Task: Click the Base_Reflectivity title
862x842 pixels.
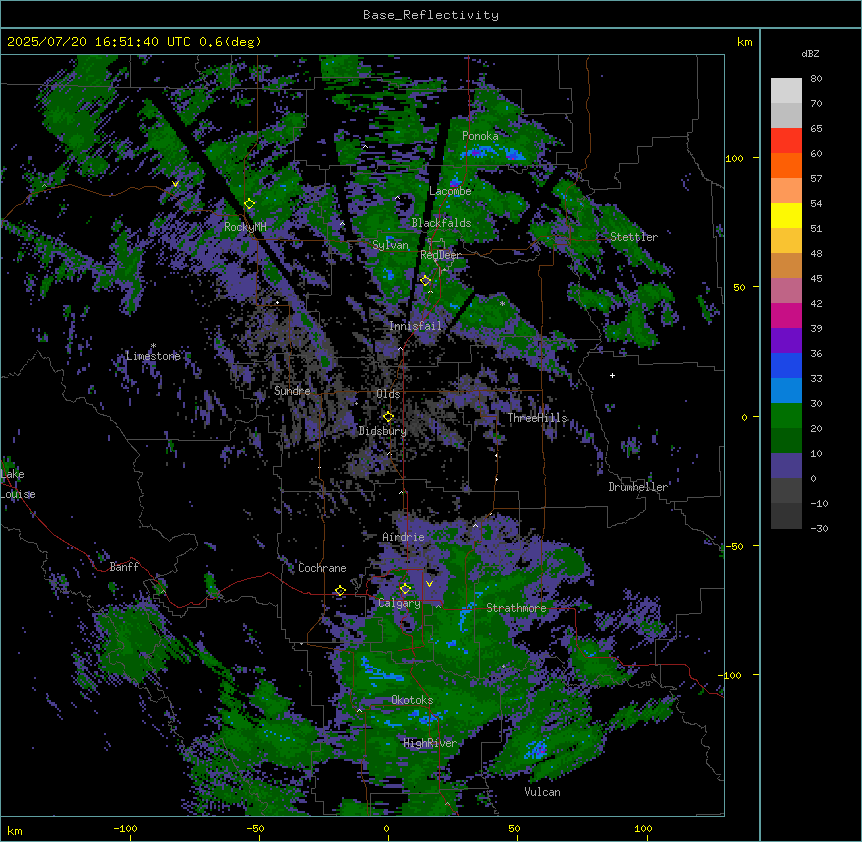Action: 431,15
